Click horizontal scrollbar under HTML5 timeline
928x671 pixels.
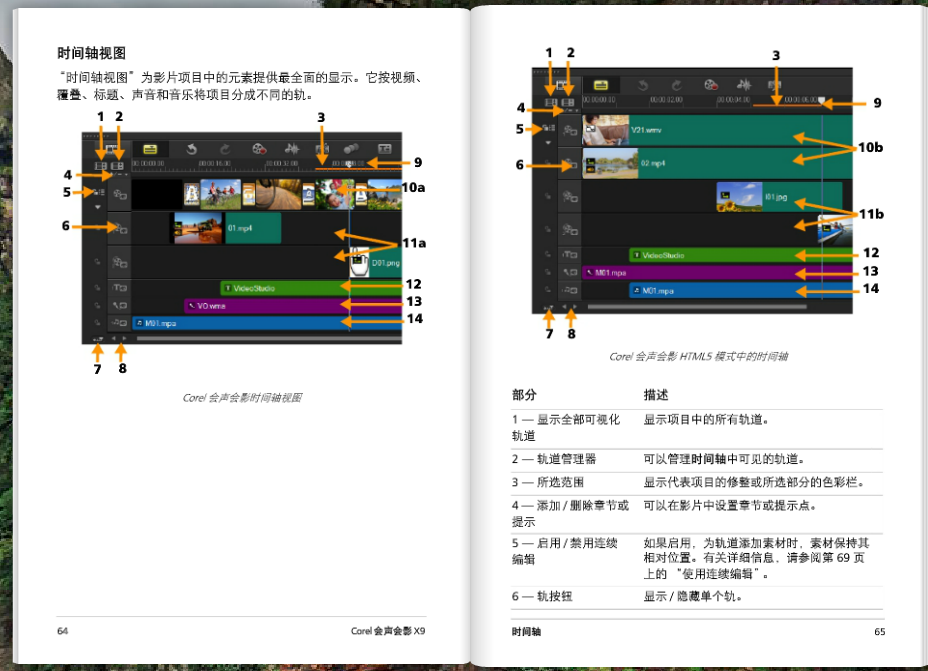[x=697, y=307]
